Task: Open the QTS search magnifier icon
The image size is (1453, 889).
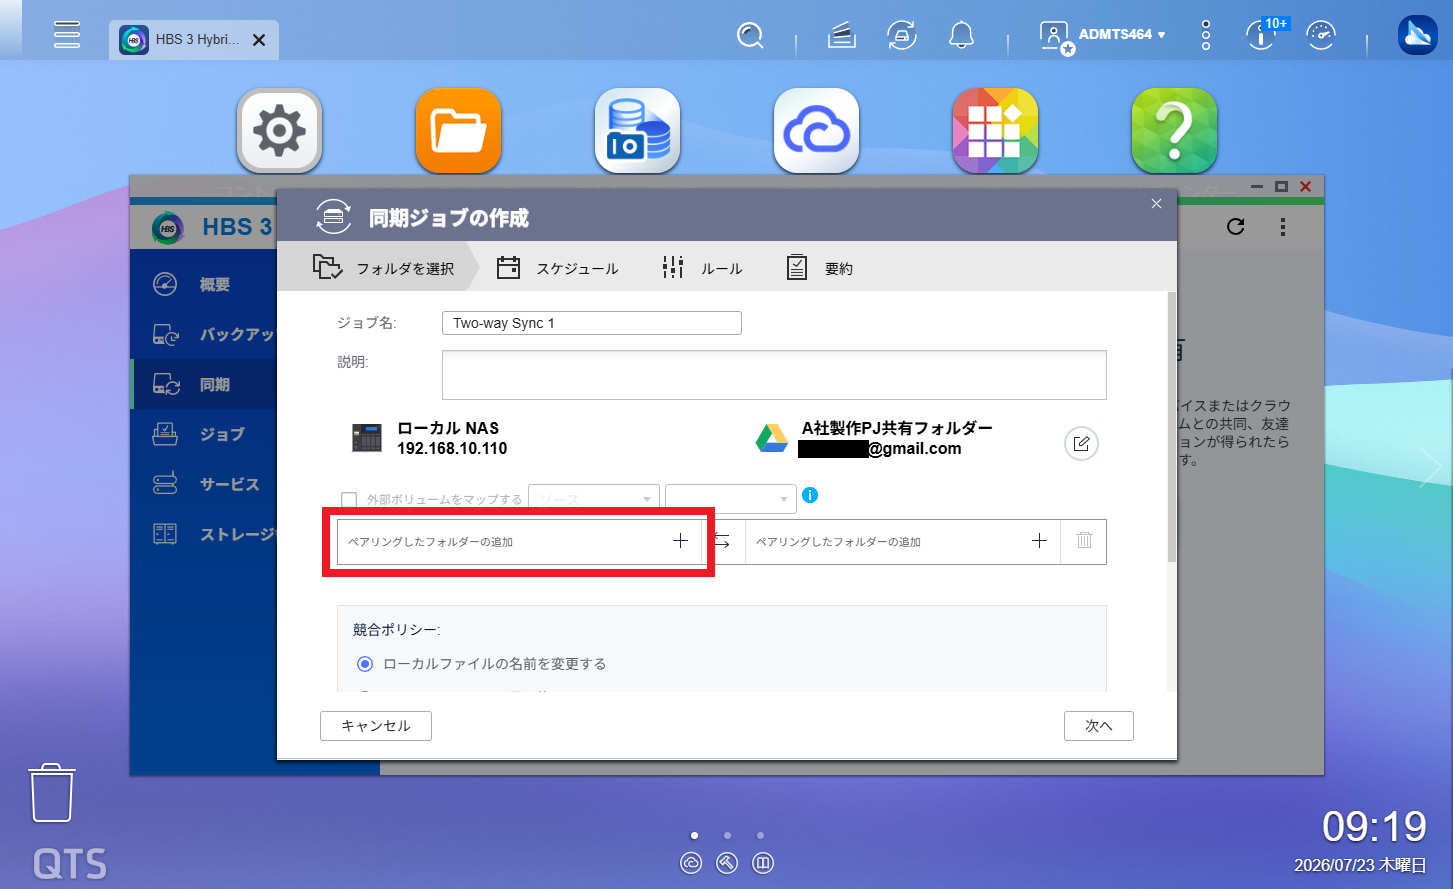Action: tap(750, 36)
